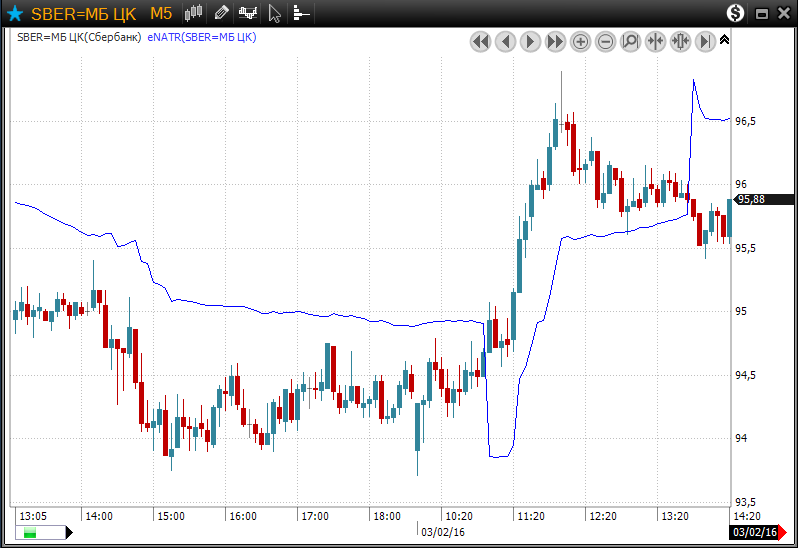Screen dimensions: 798x548
Task: Select the pencil drawing tool
Action: pos(221,14)
